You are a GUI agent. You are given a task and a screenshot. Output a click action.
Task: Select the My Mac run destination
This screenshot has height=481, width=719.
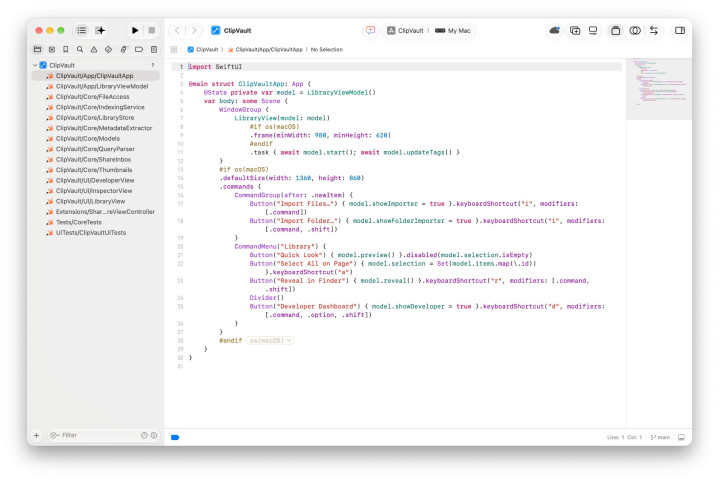[x=453, y=30]
